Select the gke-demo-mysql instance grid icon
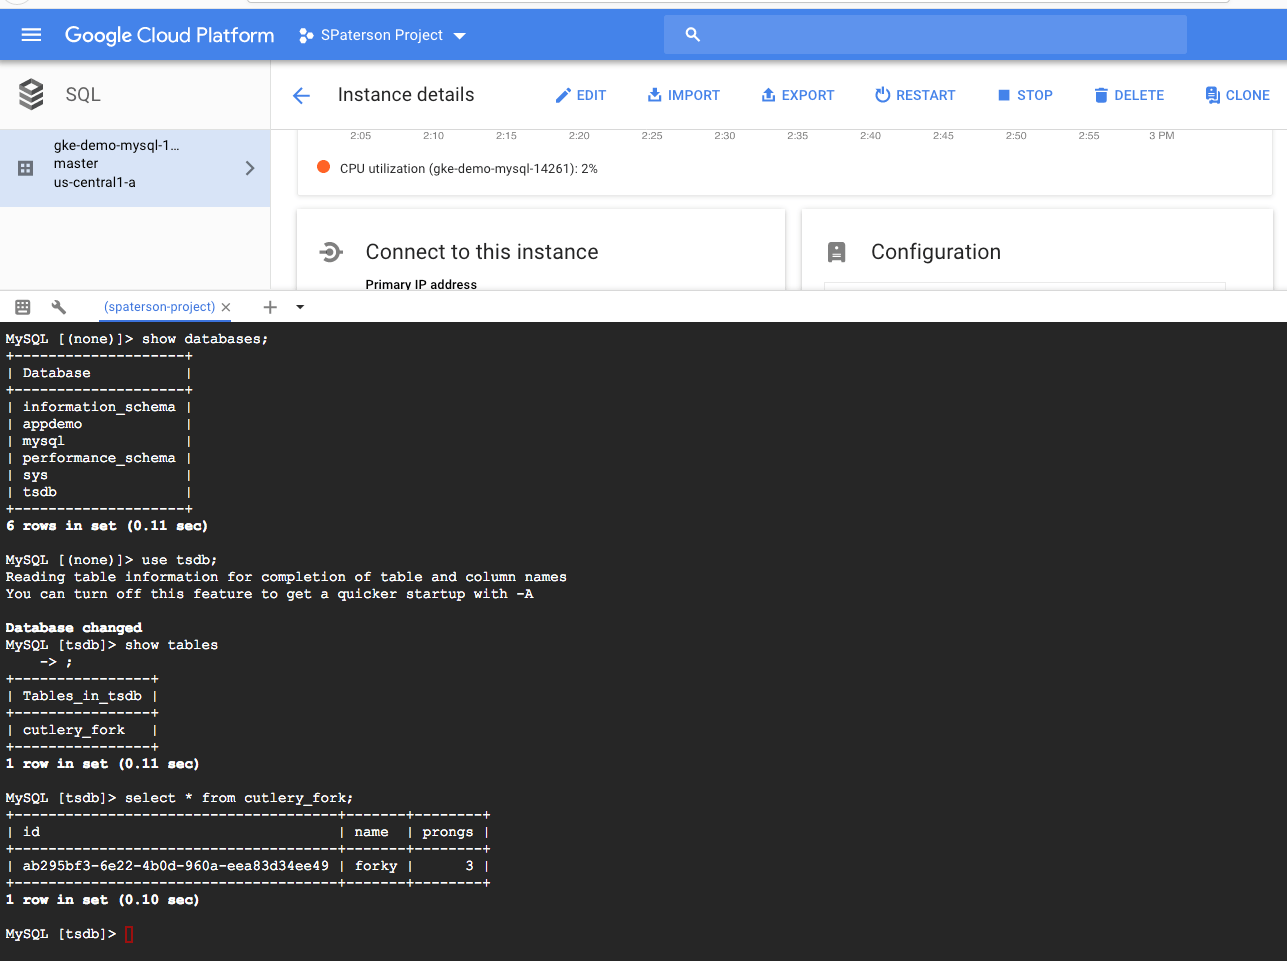 24,167
